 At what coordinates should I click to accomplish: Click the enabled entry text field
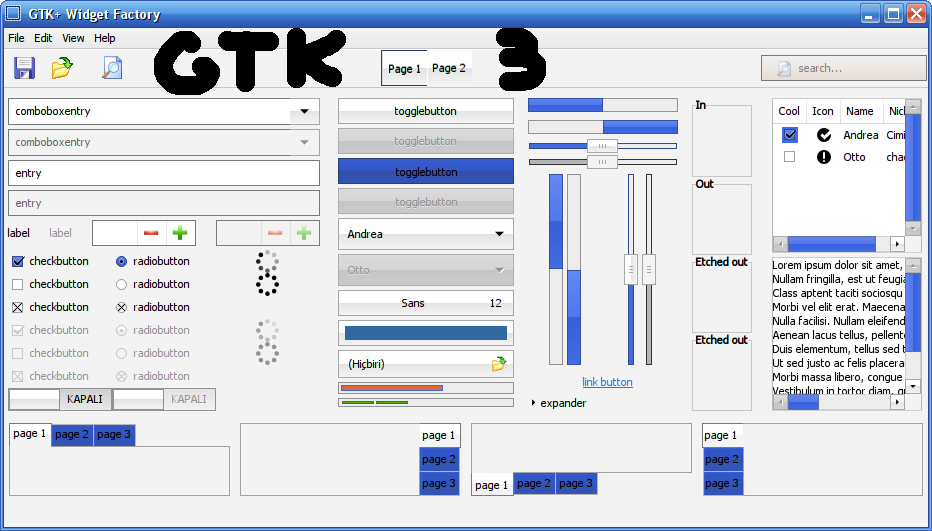(x=163, y=173)
